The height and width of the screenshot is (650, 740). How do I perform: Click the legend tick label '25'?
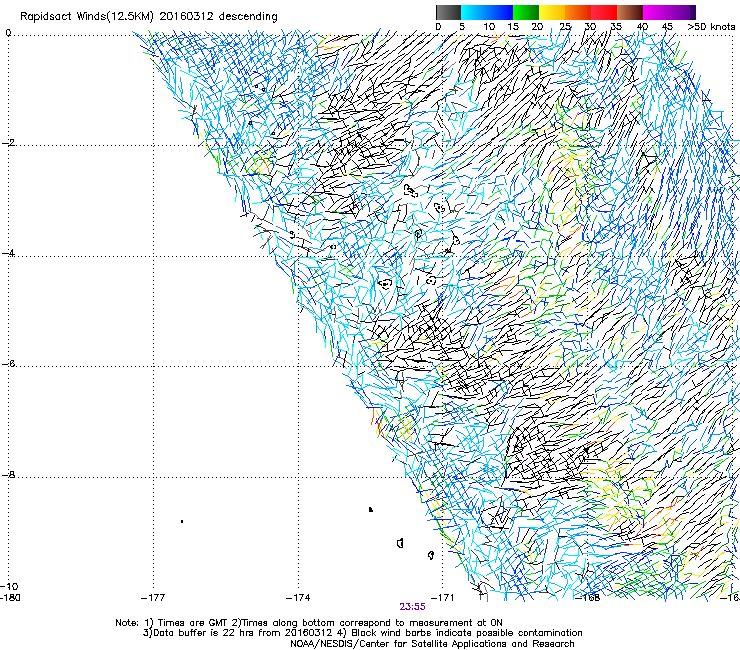[x=565, y=27]
